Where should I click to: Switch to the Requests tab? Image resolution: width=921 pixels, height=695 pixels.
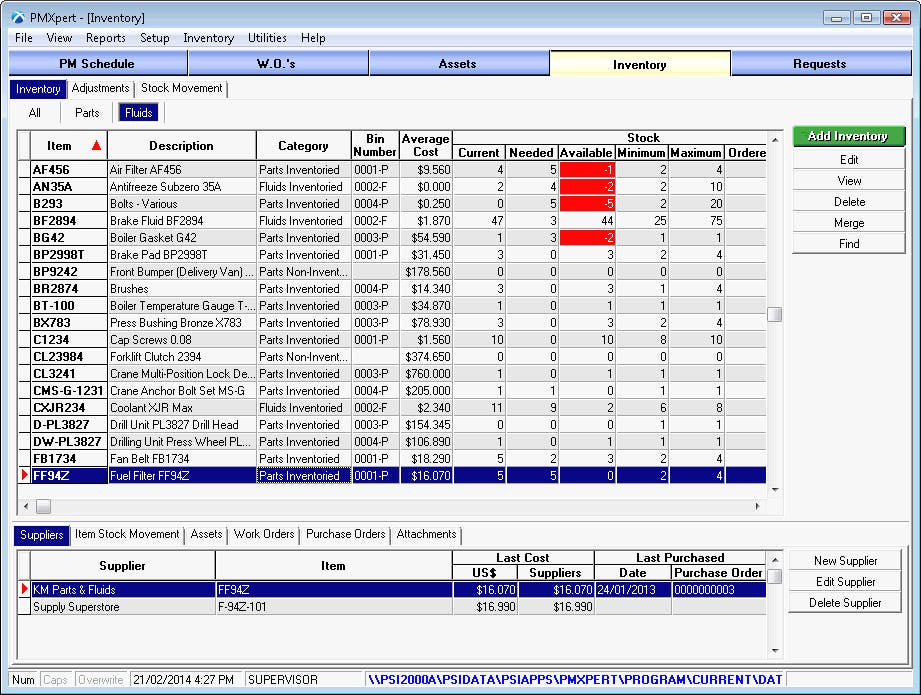[820, 63]
